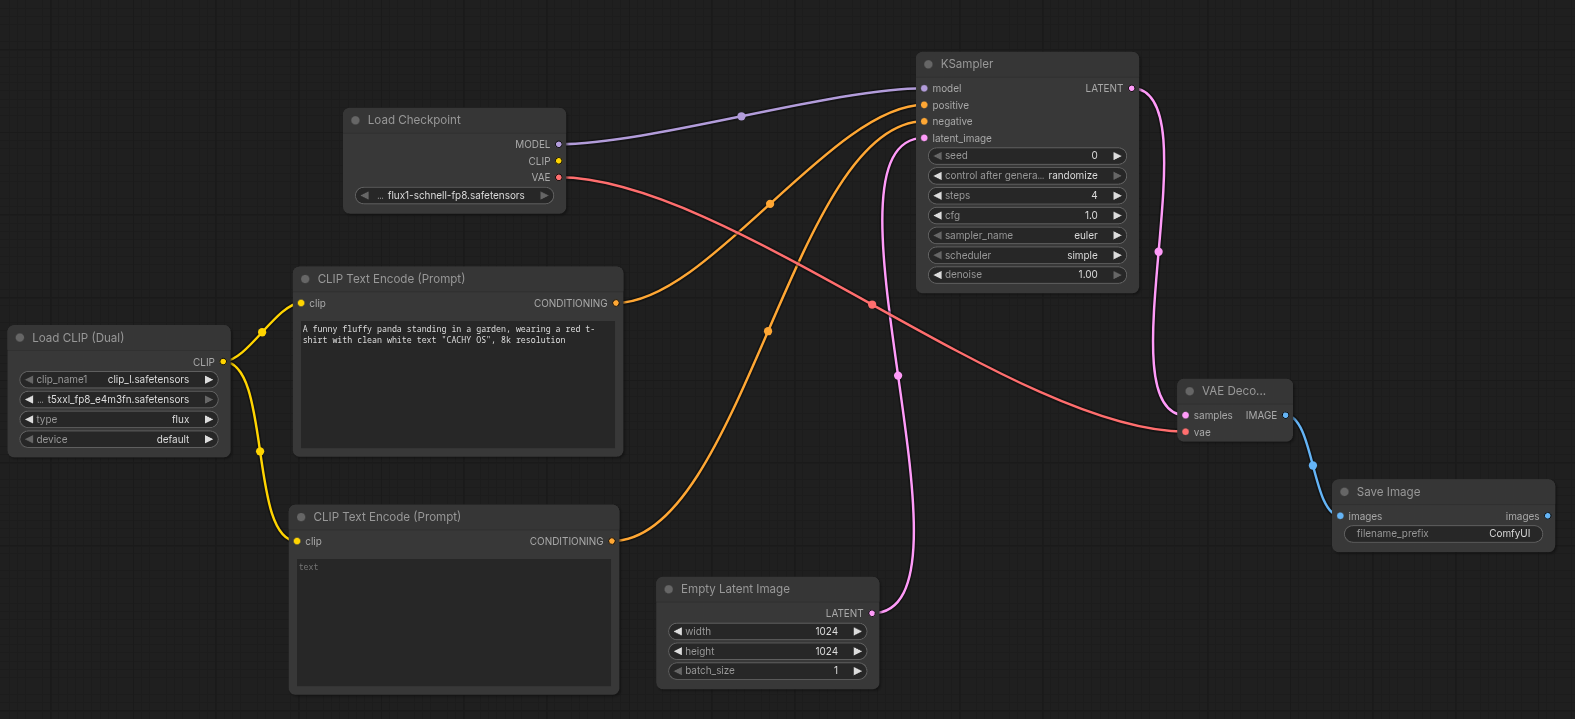Increase the seed value with its right arrow
Image resolution: width=1575 pixels, height=719 pixels.
pos(1117,155)
